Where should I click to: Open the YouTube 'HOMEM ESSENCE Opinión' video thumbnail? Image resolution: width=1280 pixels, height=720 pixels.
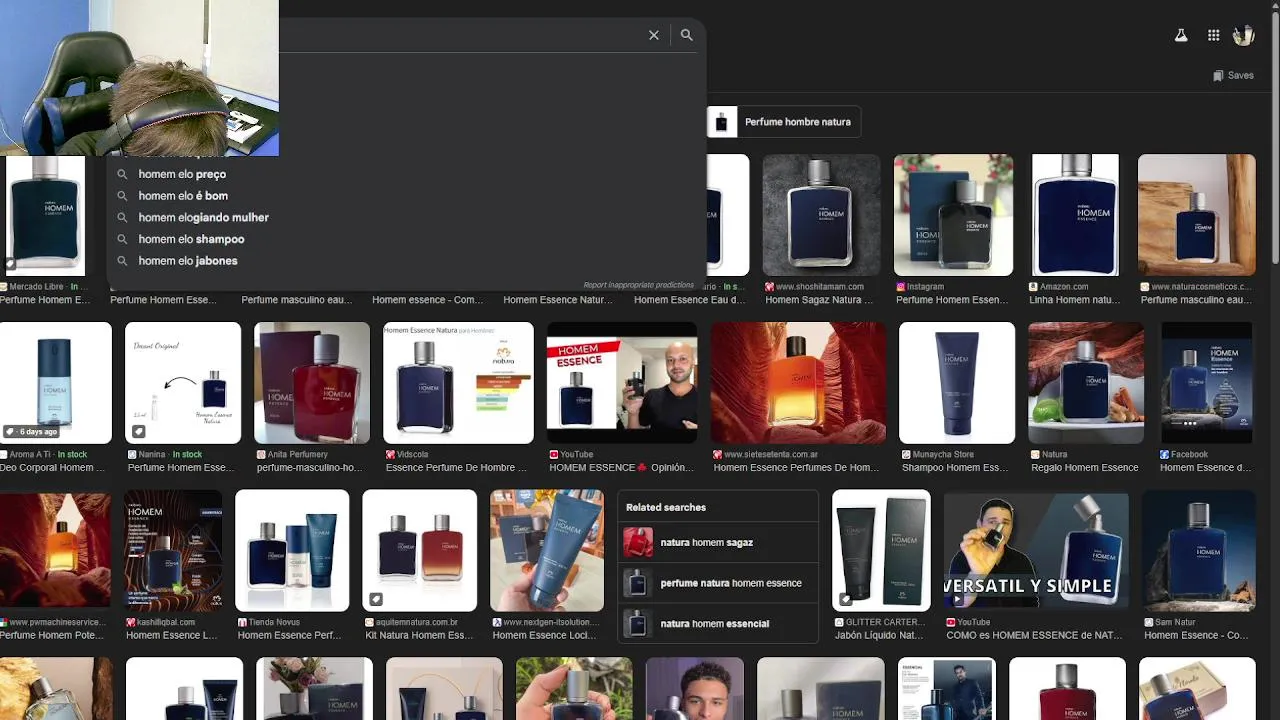pyautogui.click(x=622, y=383)
